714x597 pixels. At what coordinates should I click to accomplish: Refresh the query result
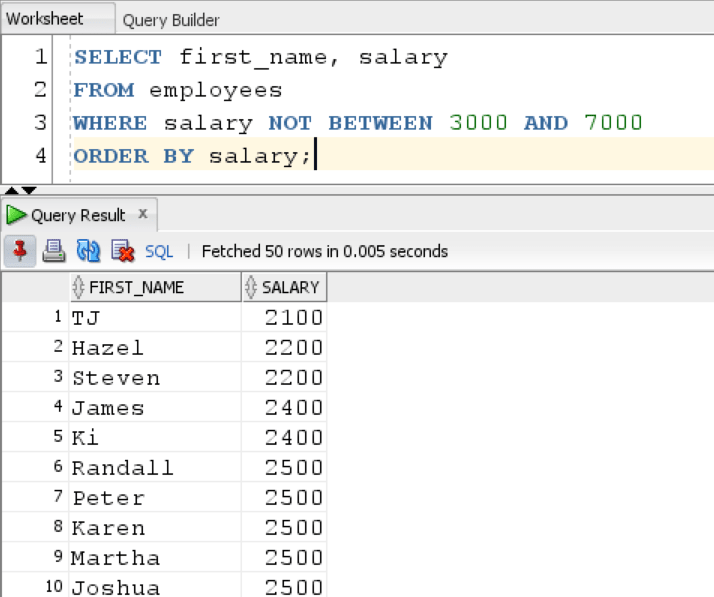88,251
